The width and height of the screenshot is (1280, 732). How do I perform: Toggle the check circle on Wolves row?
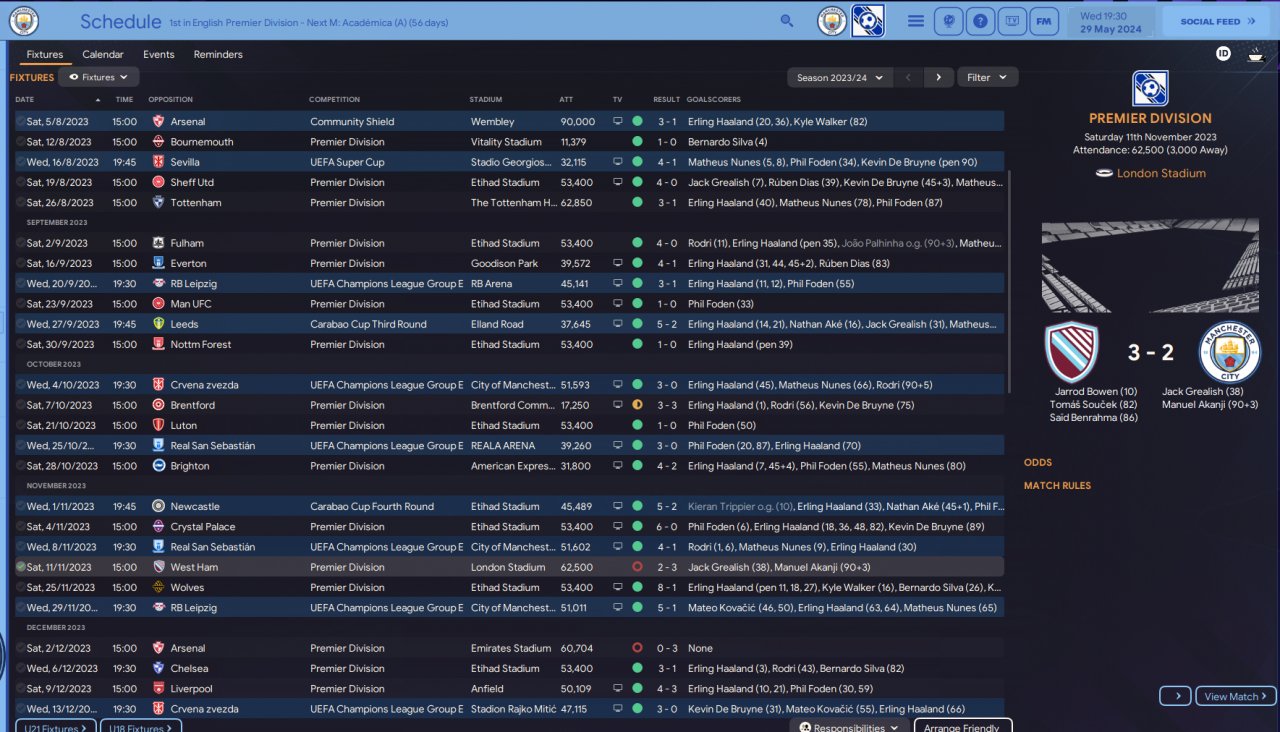[20, 587]
